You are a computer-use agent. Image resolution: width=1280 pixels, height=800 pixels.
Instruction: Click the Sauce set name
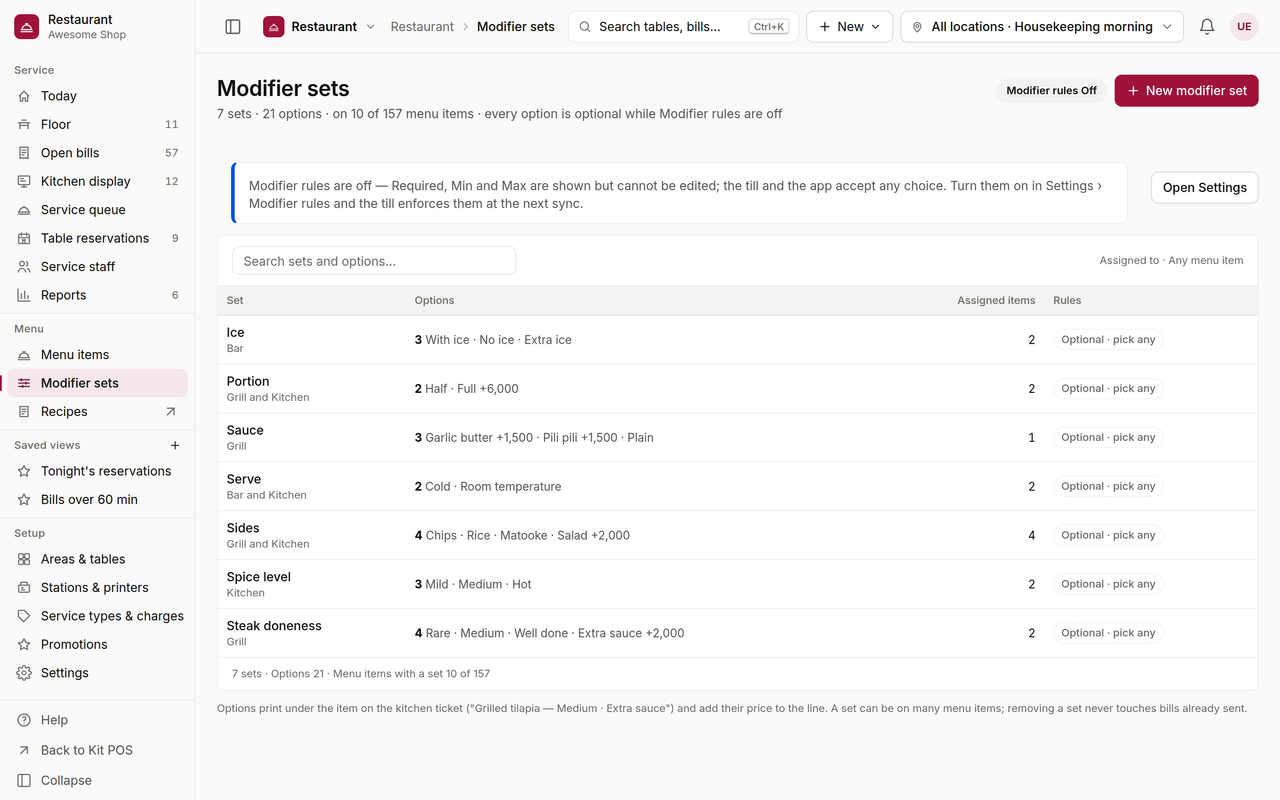click(x=245, y=430)
